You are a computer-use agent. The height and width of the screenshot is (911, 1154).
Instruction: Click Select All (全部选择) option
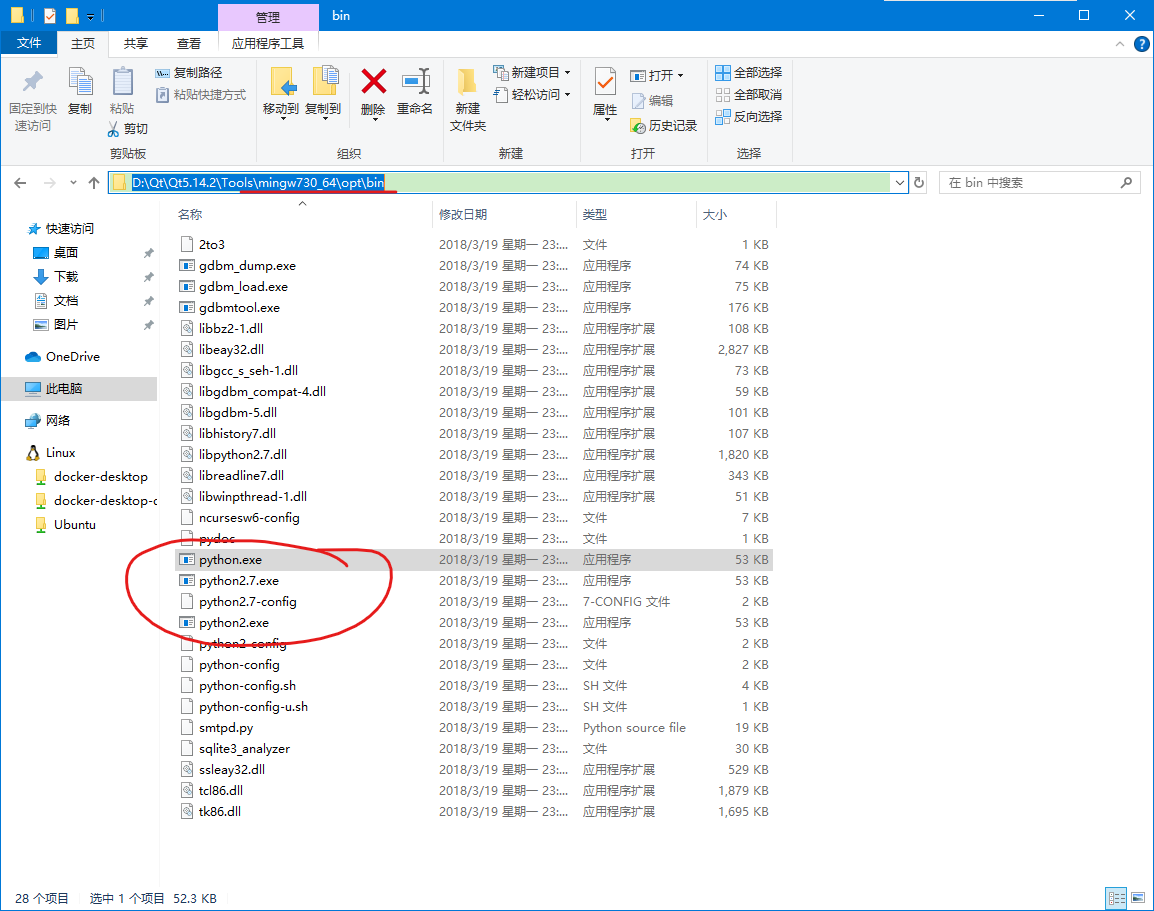click(x=748, y=73)
